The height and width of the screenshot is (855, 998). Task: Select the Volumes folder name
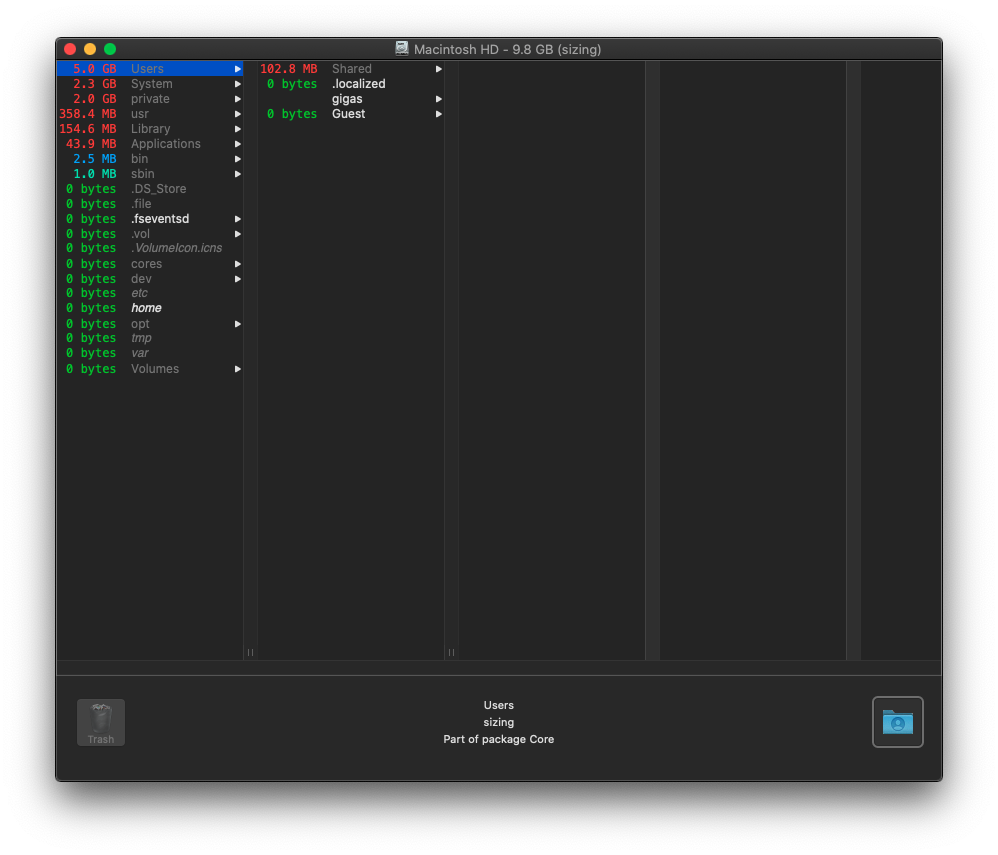pyautogui.click(x=155, y=369)
